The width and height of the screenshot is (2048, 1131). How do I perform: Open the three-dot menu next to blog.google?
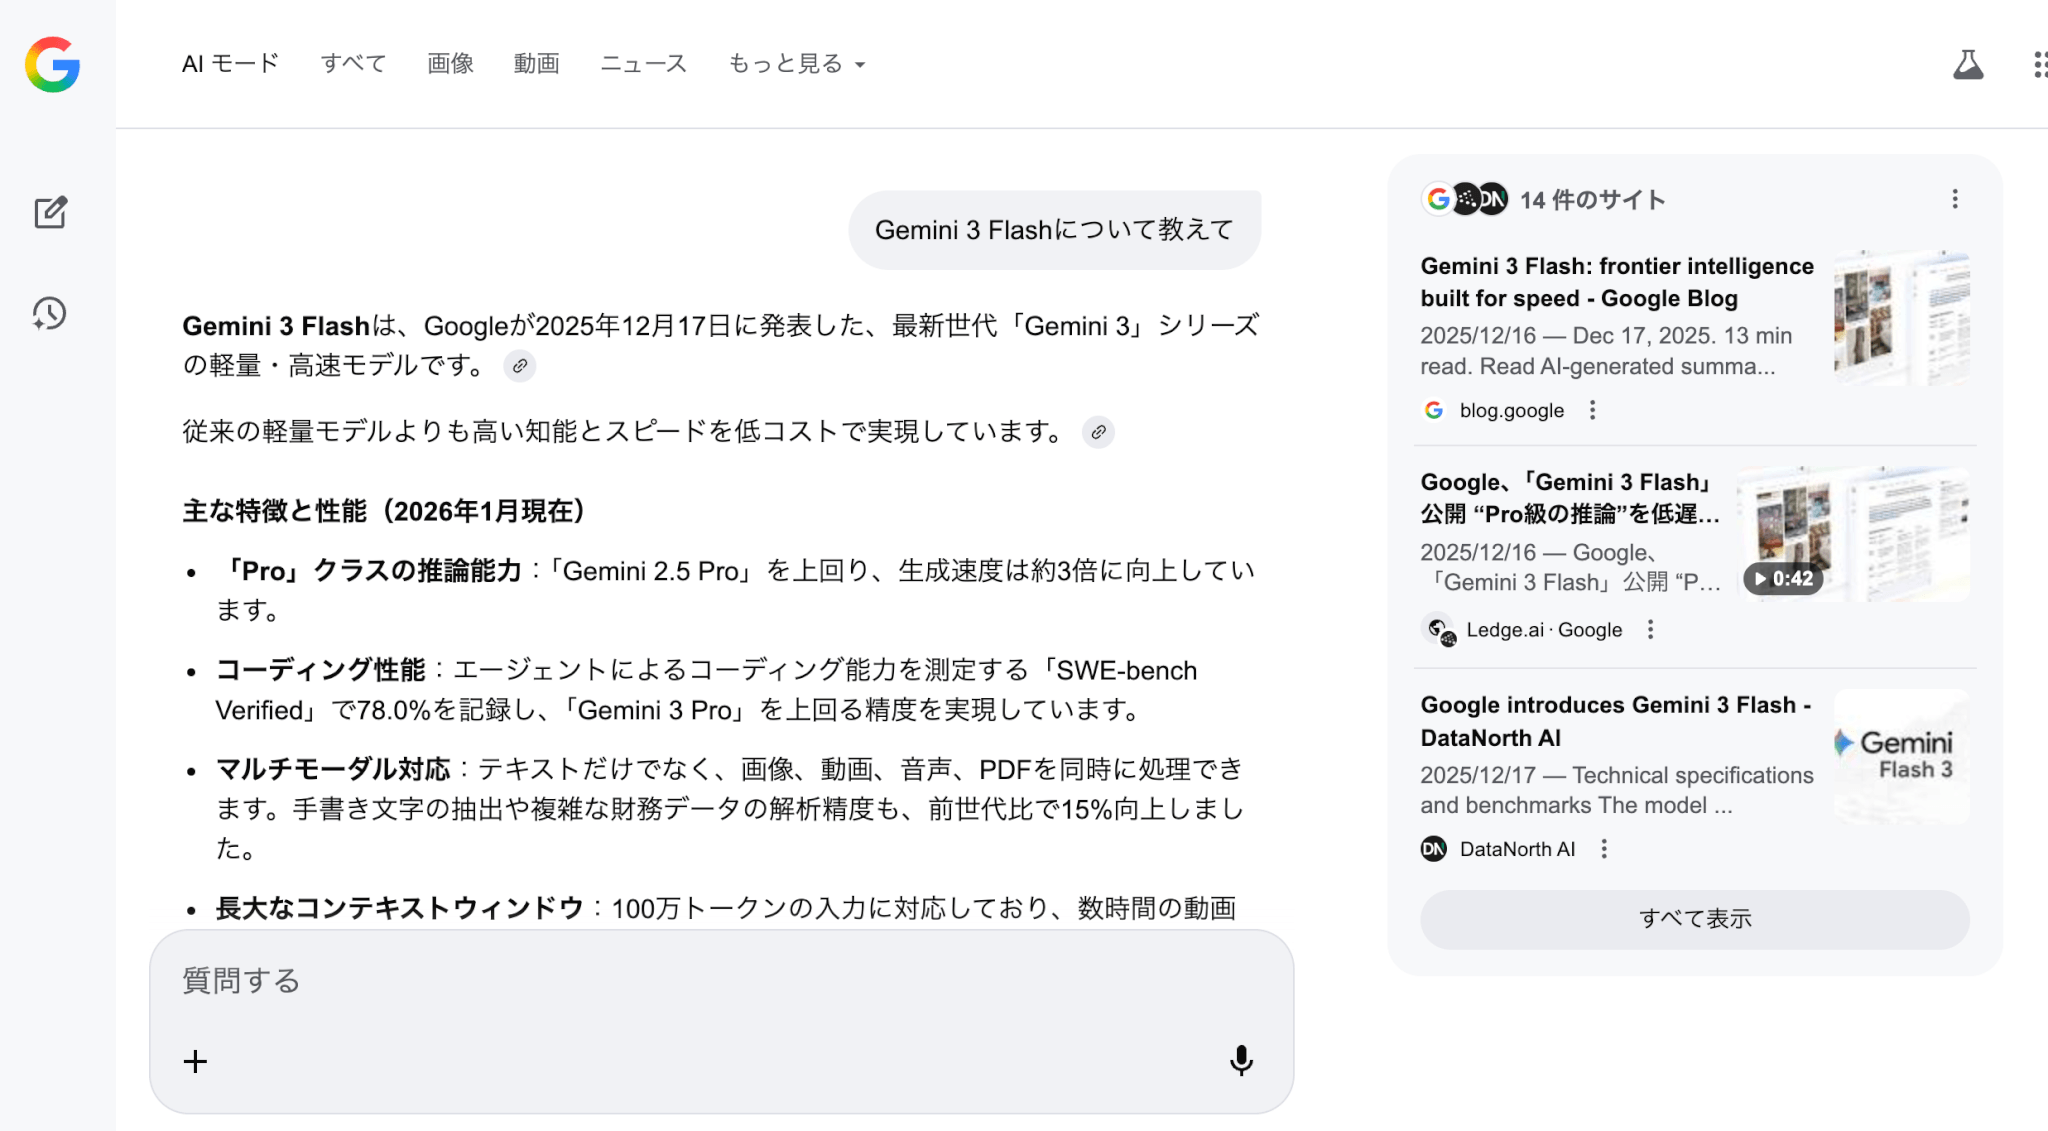pyautogui.click(x=1592, y=410)
